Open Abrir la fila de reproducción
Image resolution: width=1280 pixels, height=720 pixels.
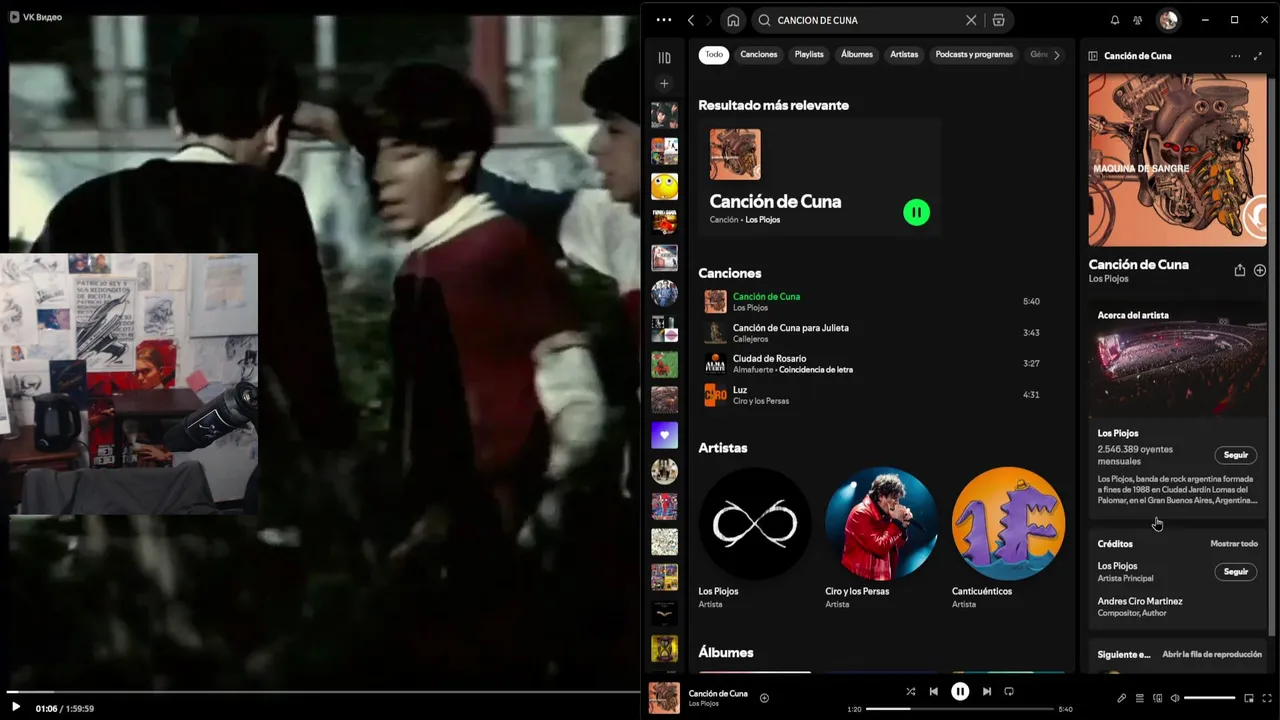pyautogui.click(x=1212, y=654)
